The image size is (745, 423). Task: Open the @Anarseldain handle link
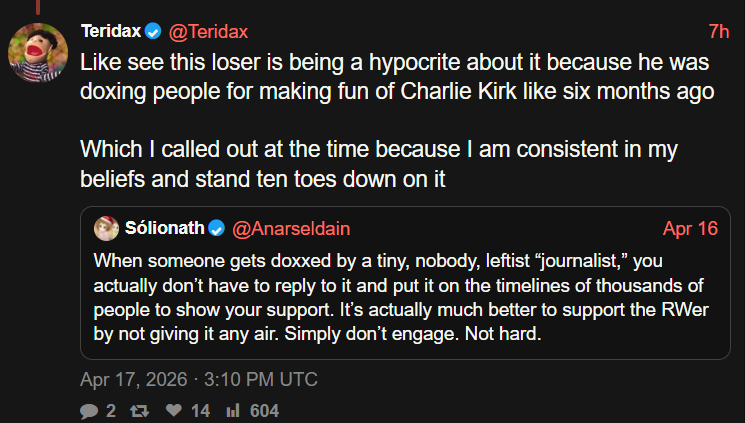click(x=291, y=229)
